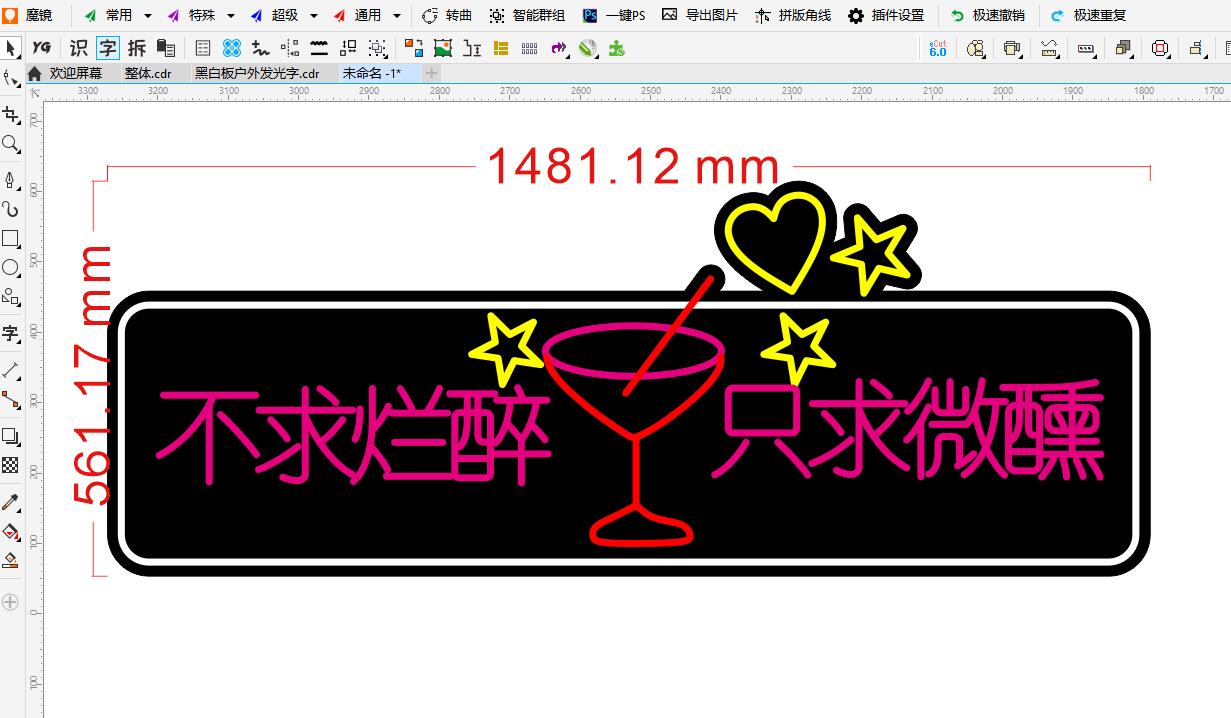The height and width of the screenshot is (718, 1231).
Task: Click the green puzzle piece icon
Action: pos(617,47)
